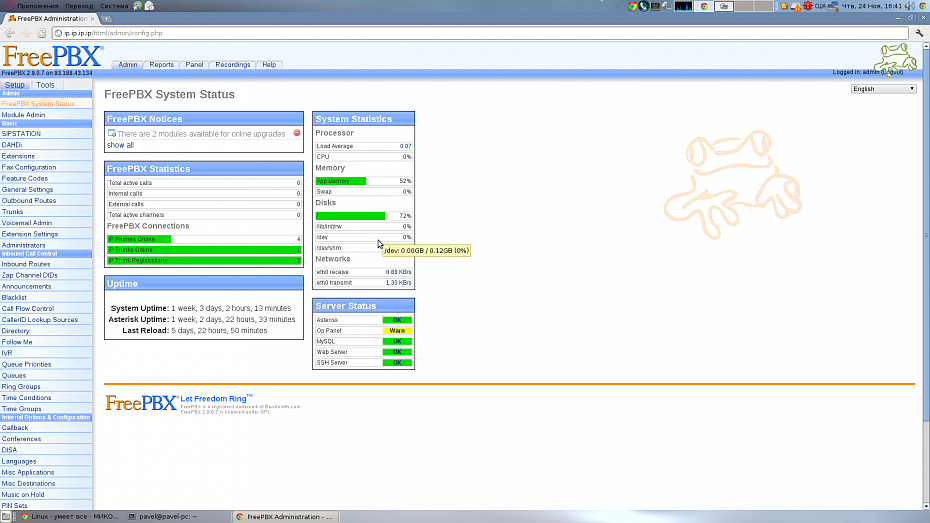Switch to the Admin tab
930x523 pixels.
[128, 65]
